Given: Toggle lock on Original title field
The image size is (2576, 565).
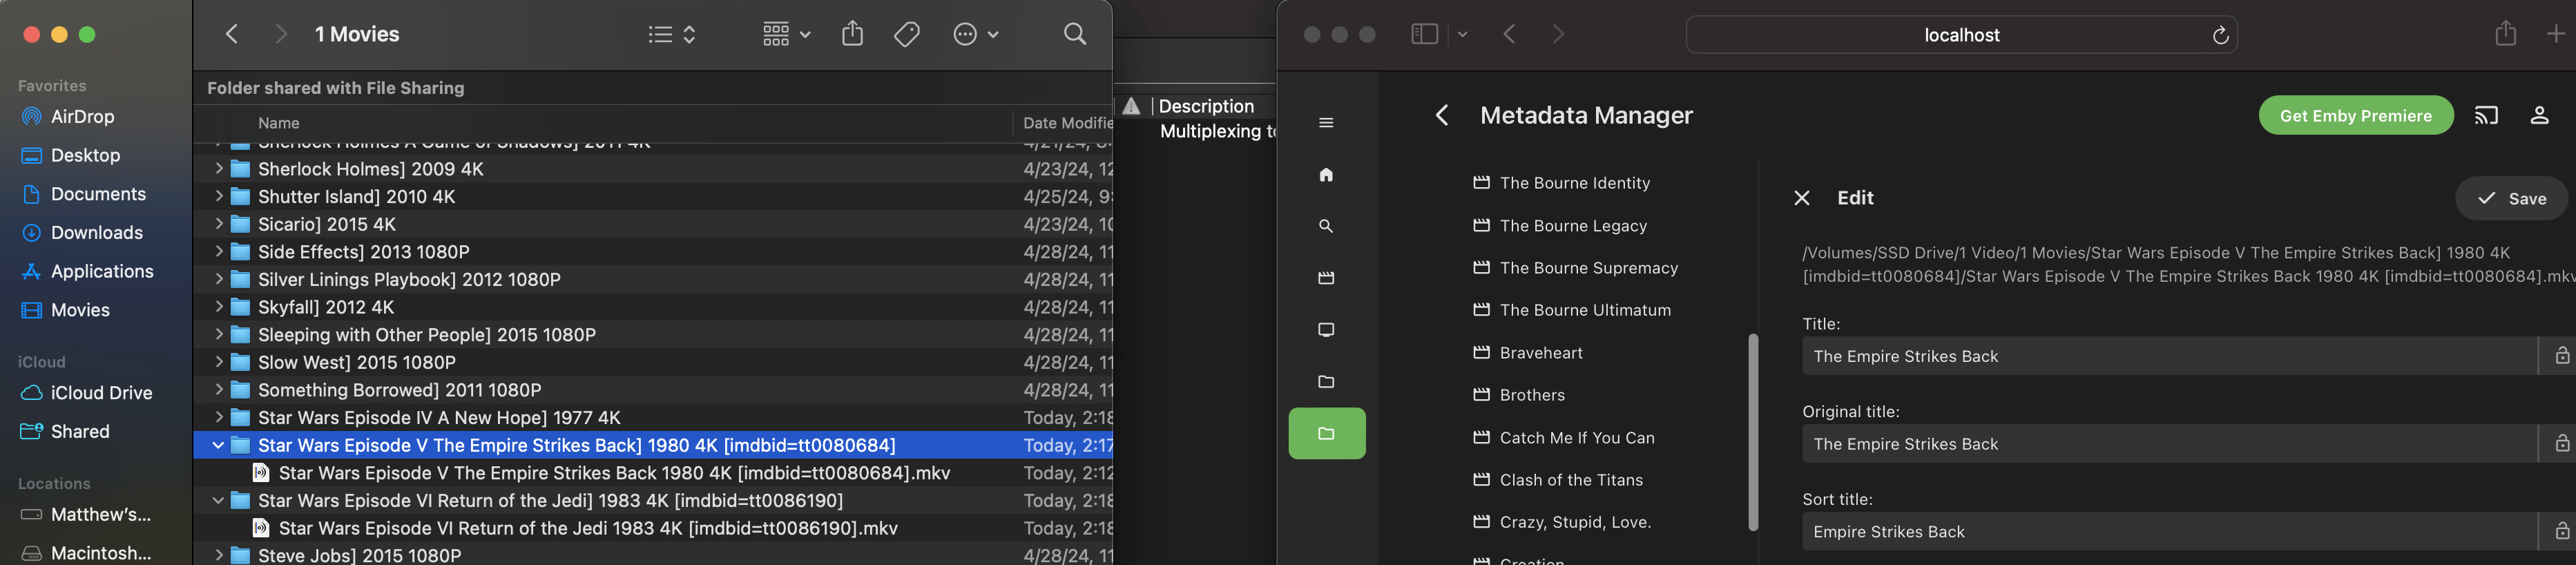Looking at the screenshot, I should pyautogui.click(x=2561, y=444).
